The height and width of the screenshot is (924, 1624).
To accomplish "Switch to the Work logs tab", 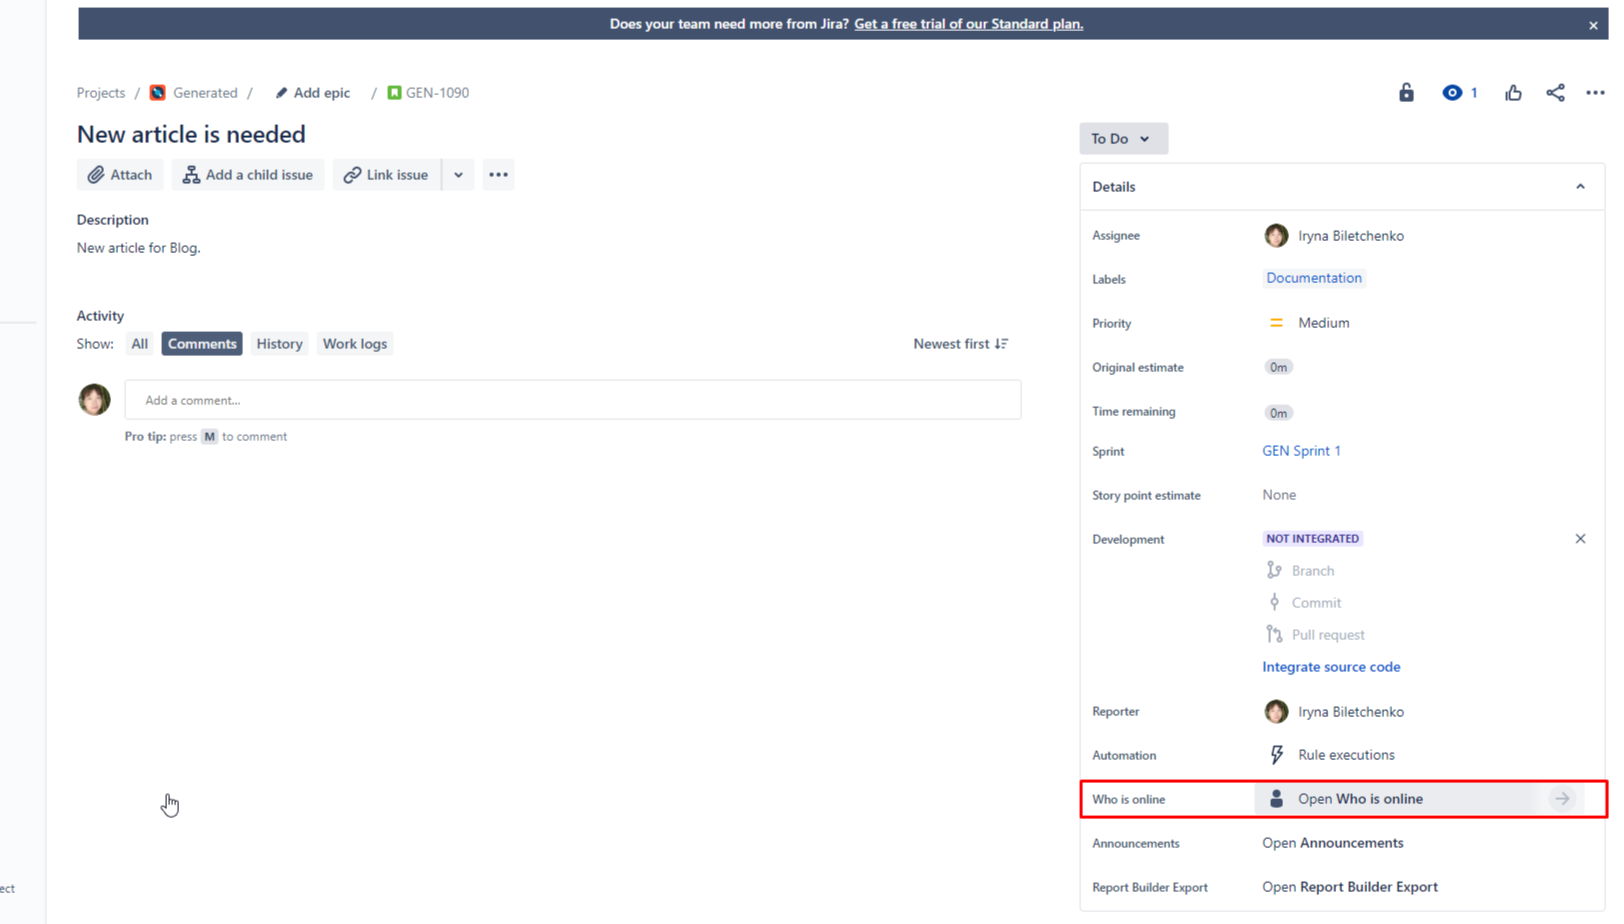I will pyautogui.click(x=355, y=344).
